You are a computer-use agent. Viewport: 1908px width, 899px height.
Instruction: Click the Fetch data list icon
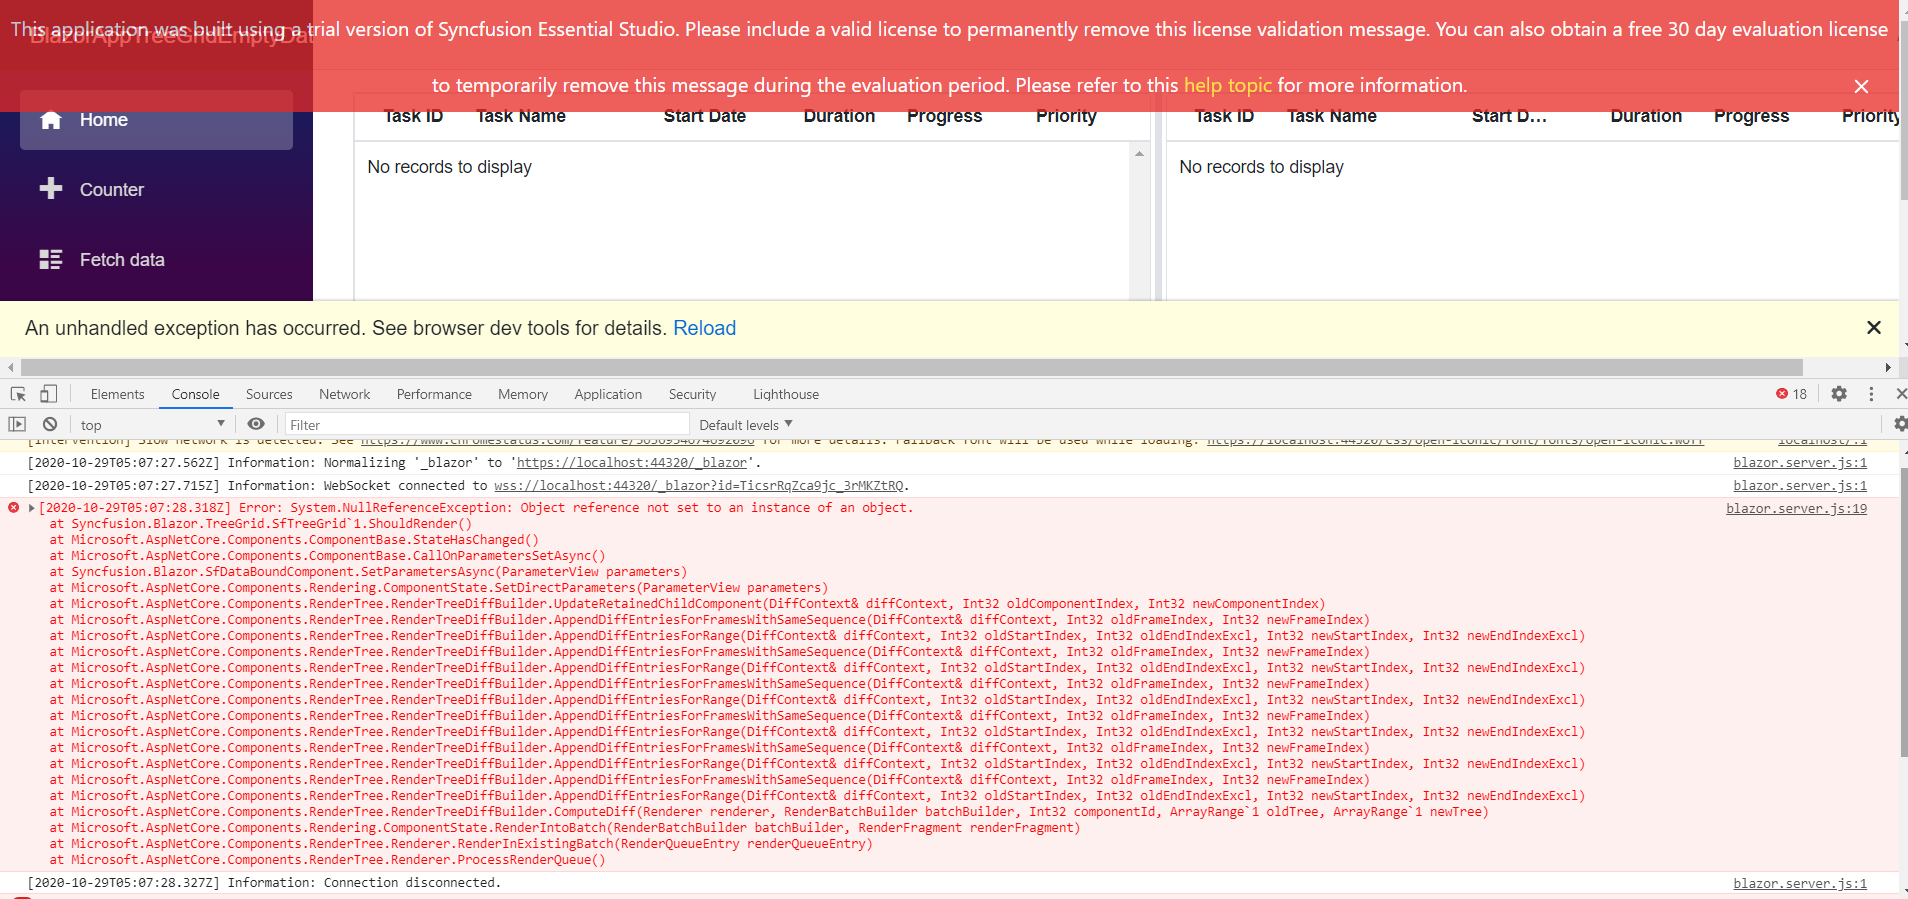coord(51,260)
